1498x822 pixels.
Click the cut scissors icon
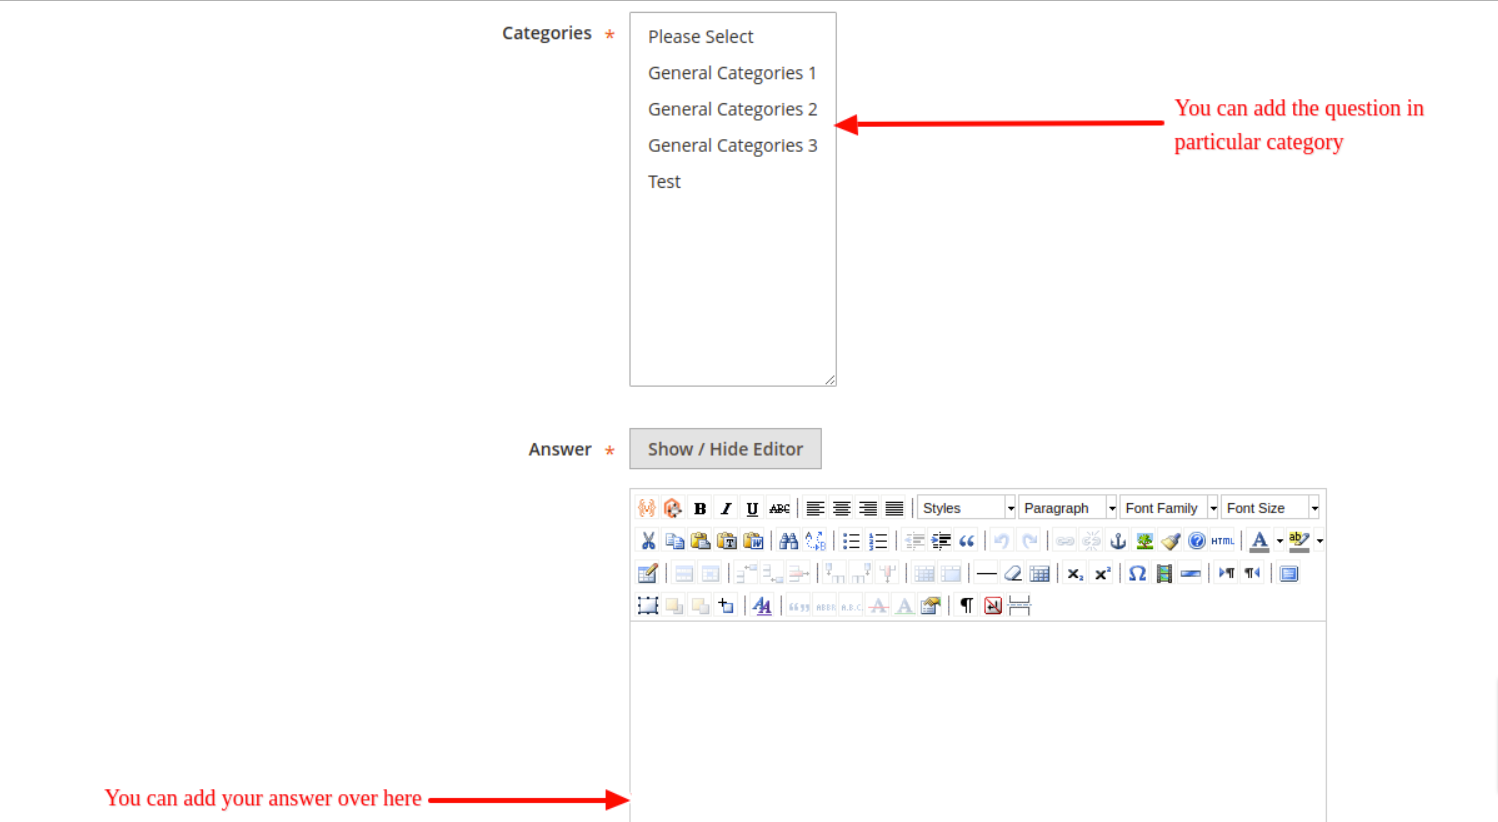click(648, 541)
